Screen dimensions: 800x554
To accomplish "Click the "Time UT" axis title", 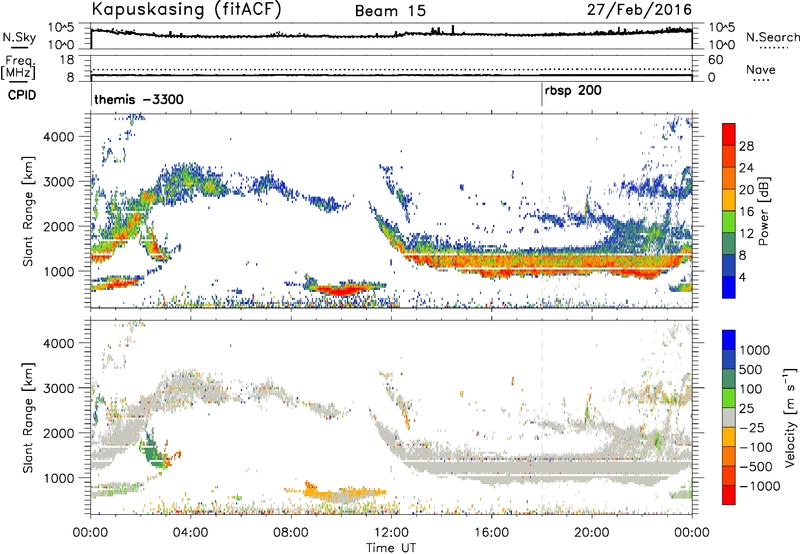I will coord(391,548).
